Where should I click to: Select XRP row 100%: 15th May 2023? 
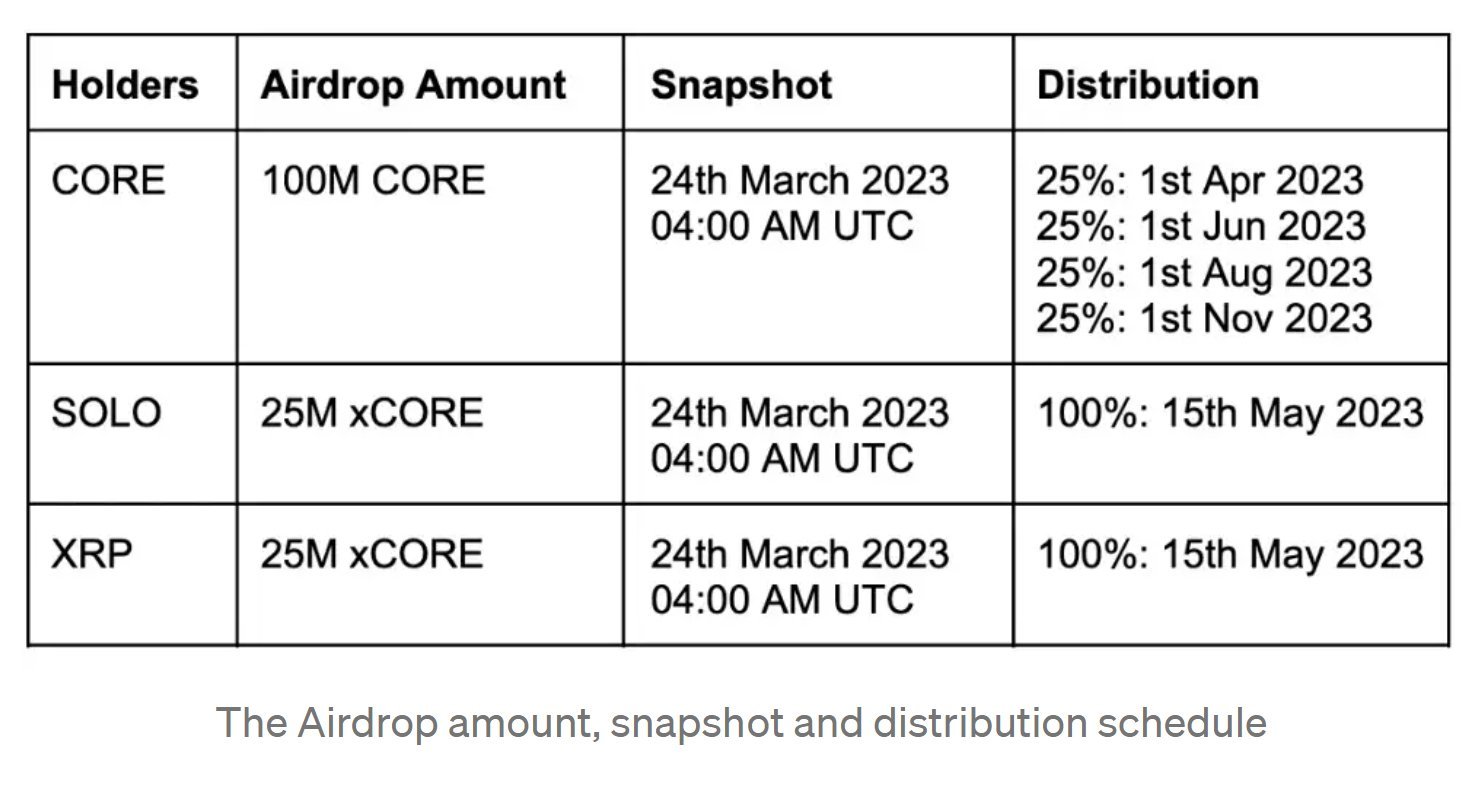[x=1230, y=555]
